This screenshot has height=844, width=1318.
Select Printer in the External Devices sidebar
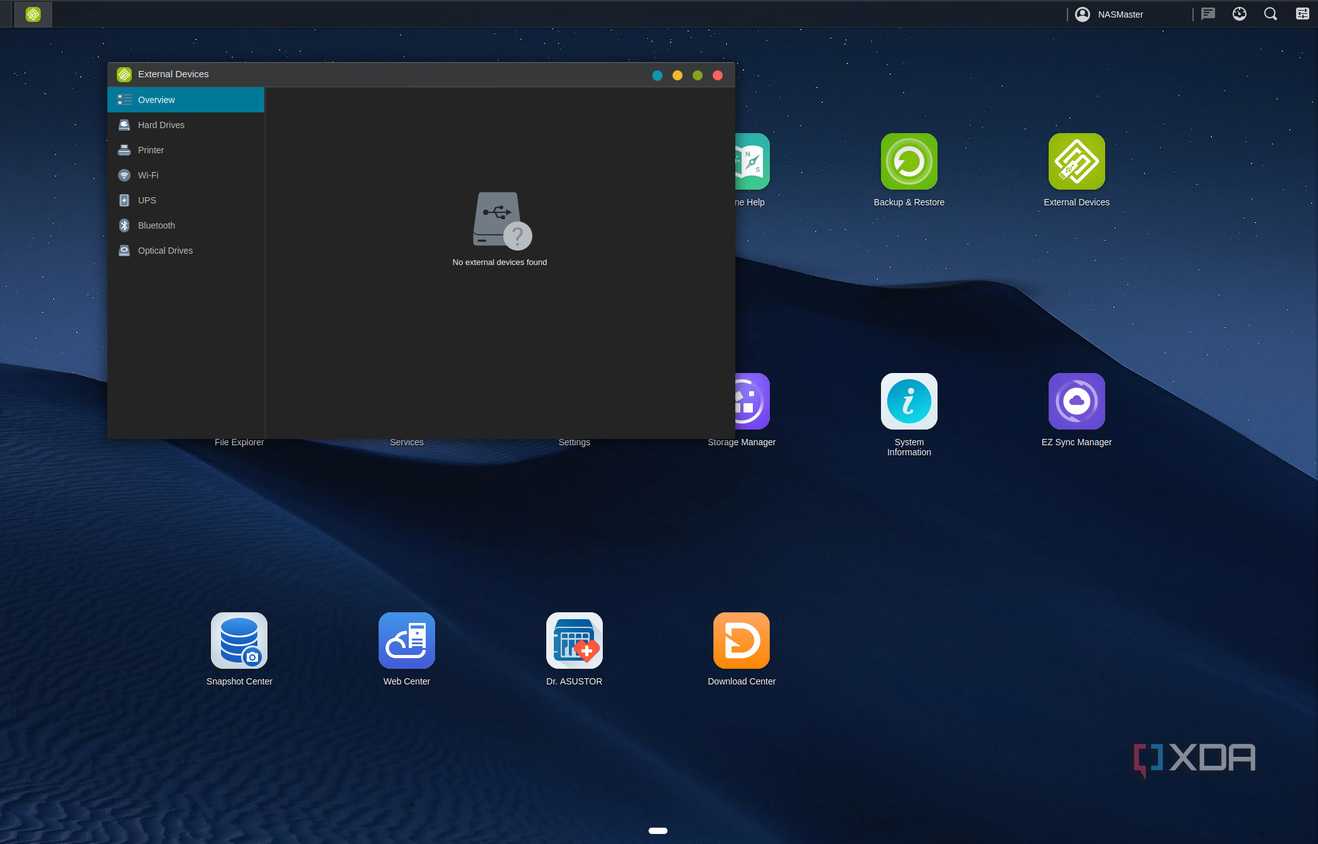click(186, 150)
